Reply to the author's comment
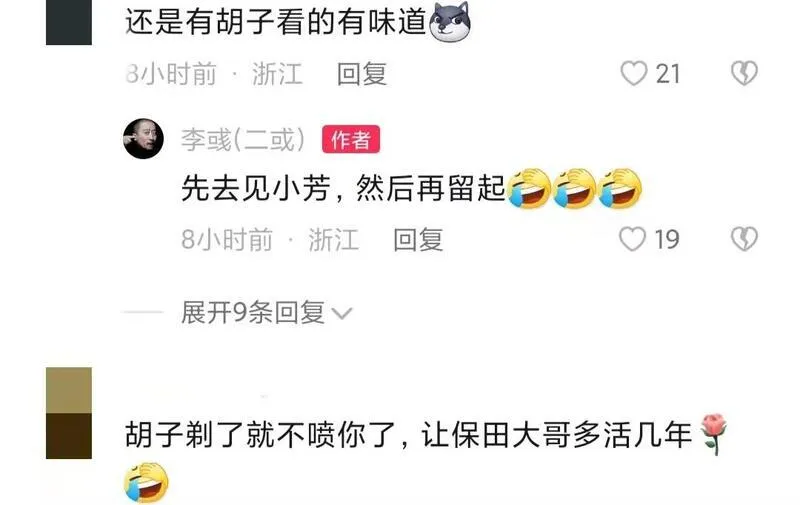The width and height of the screenshot is (800, 505). click(418, 239)
